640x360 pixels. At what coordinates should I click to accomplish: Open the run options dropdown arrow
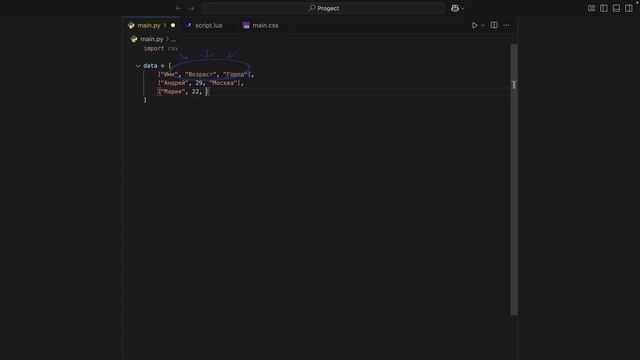482,25
